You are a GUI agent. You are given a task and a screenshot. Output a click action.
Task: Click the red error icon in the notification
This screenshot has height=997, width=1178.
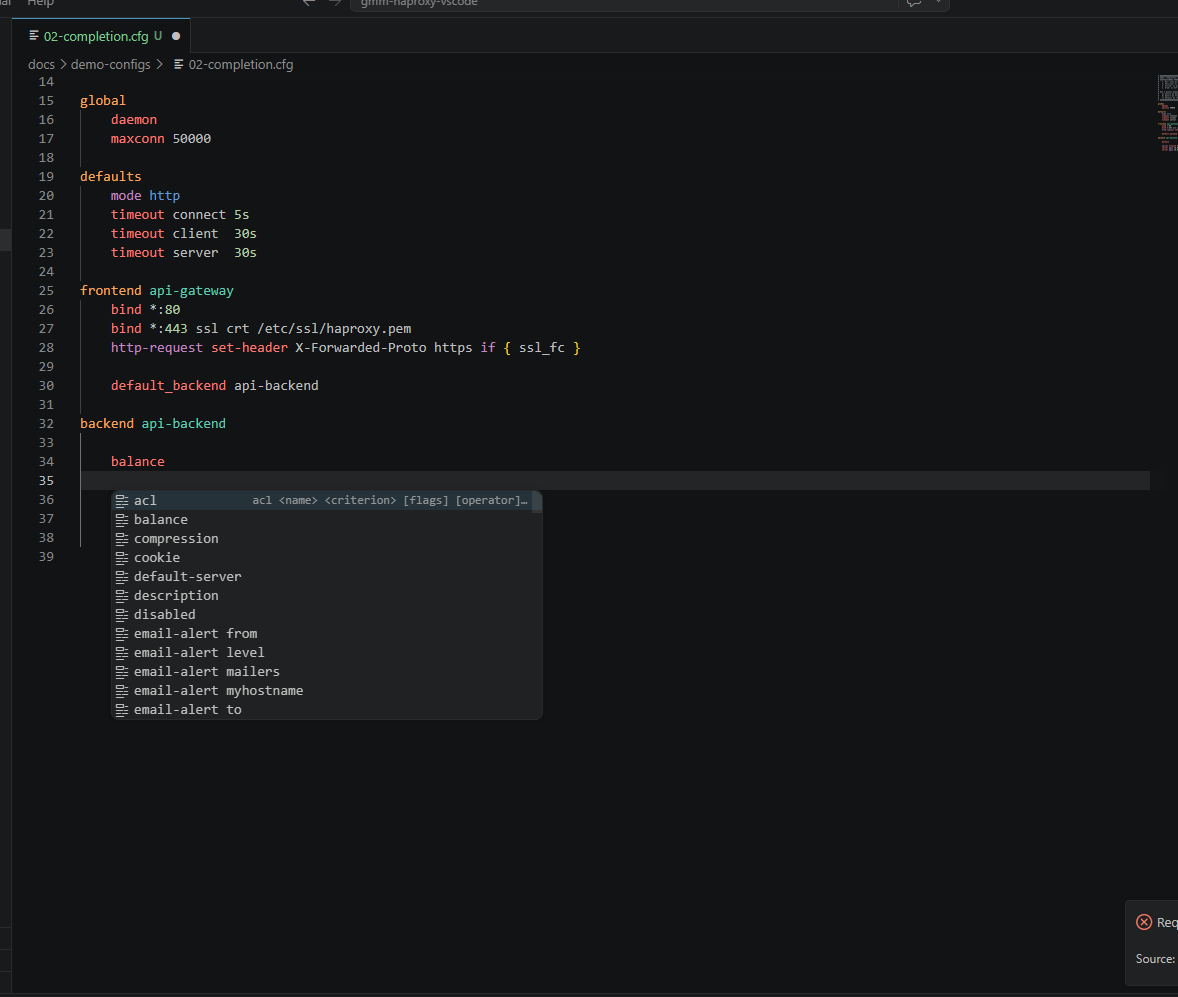[x=1144, y=921]
